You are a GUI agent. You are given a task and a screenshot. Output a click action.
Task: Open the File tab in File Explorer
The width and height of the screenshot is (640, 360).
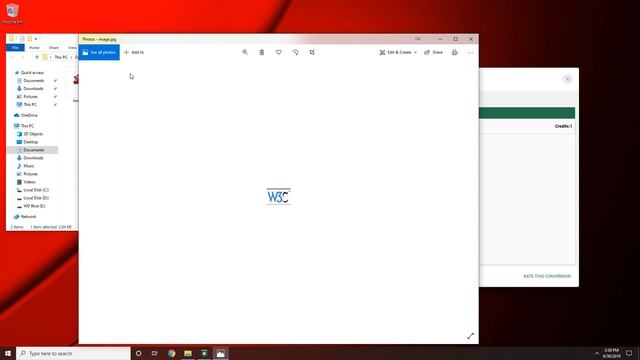click(16, 48)
